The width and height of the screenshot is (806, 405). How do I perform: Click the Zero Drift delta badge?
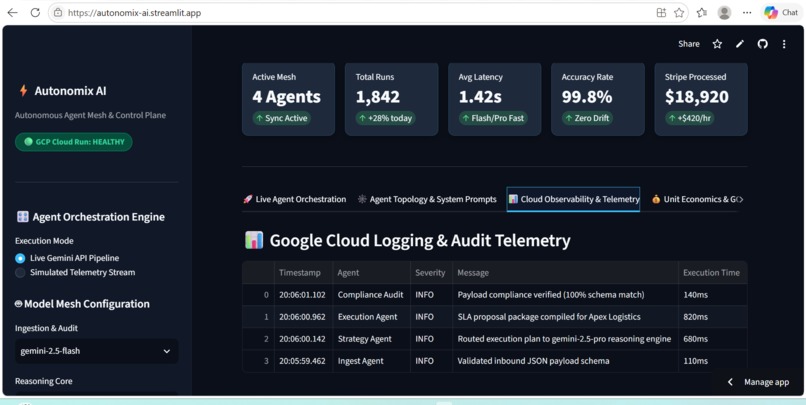(x=587, y=118)
